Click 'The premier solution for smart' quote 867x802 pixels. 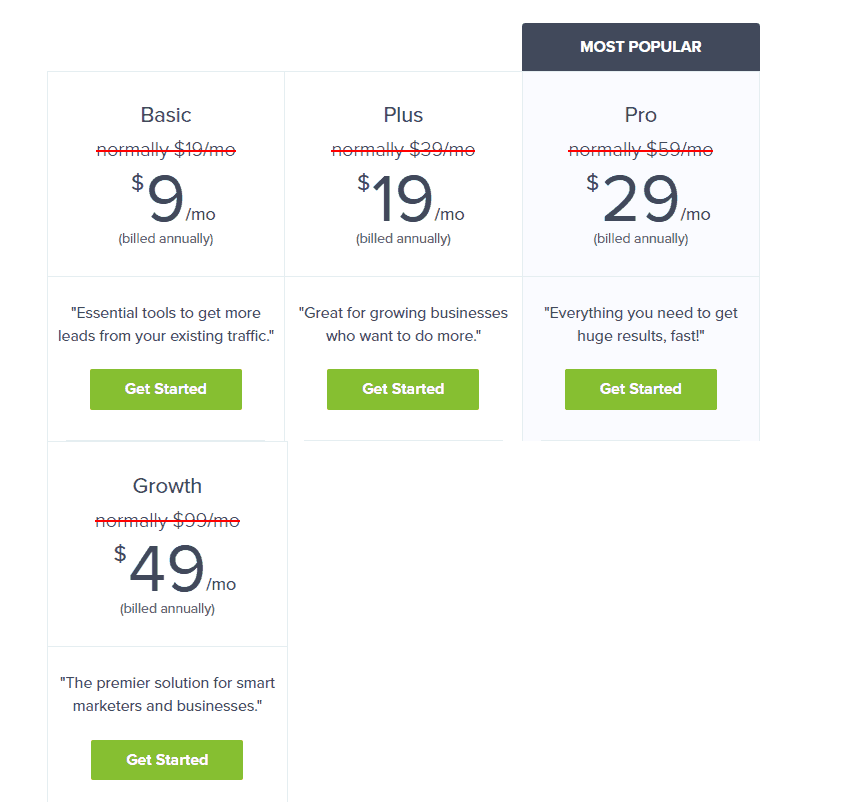[x=167, y=695]
